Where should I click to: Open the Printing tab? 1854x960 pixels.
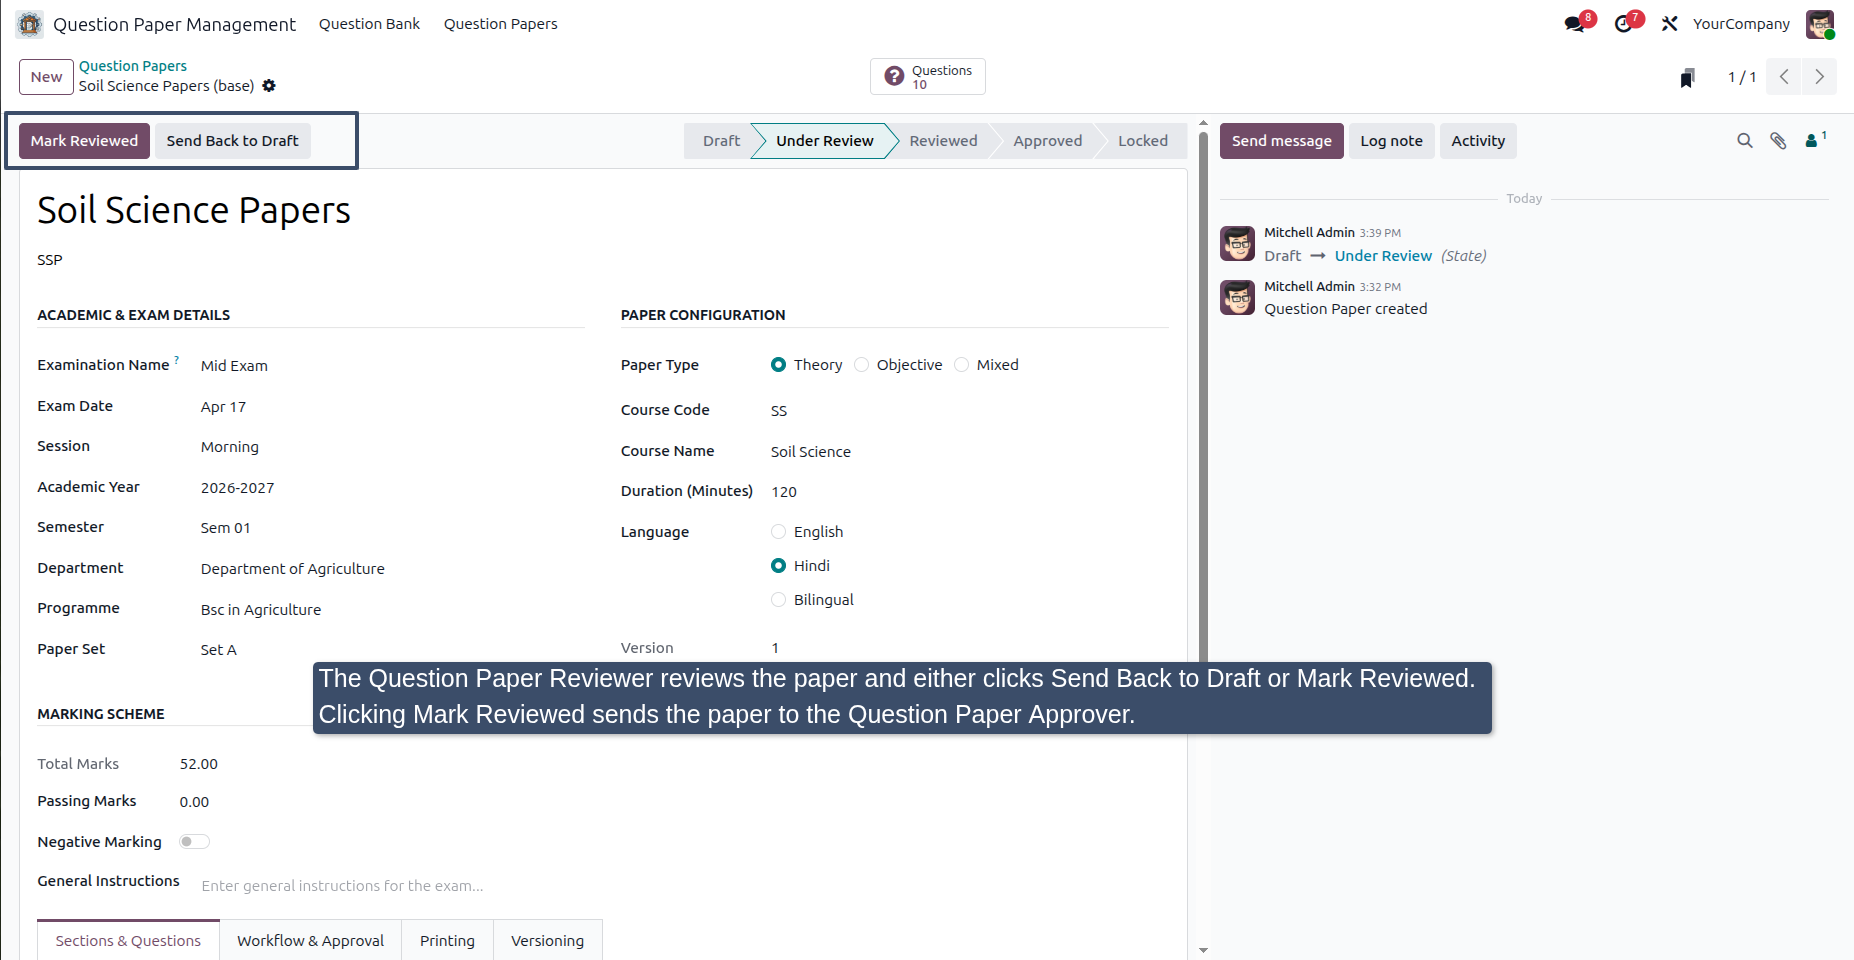(x=447, y=941)
